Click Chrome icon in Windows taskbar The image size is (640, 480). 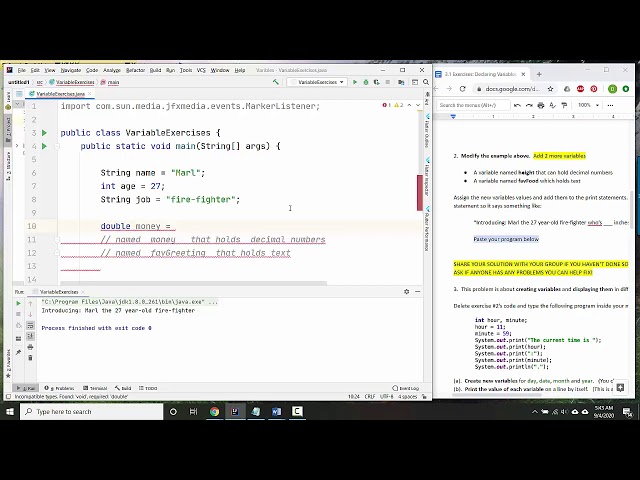pyautogui.click(x=214, y=411)
